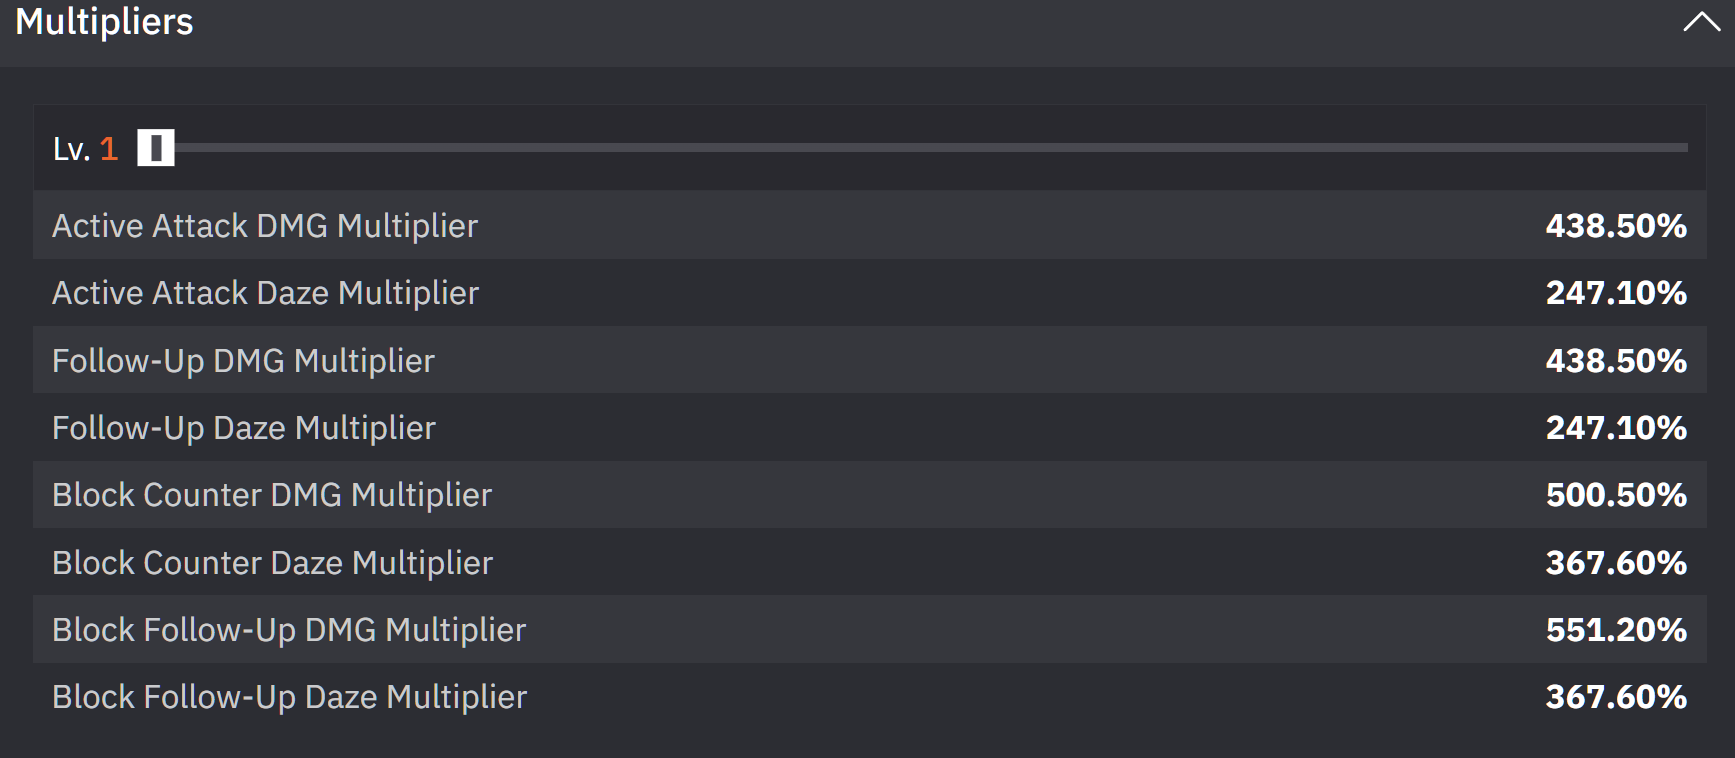Click the Block Counter Daze value 367.60%
This screenshot has height=758, width=1735.
tap(1616, 563)
